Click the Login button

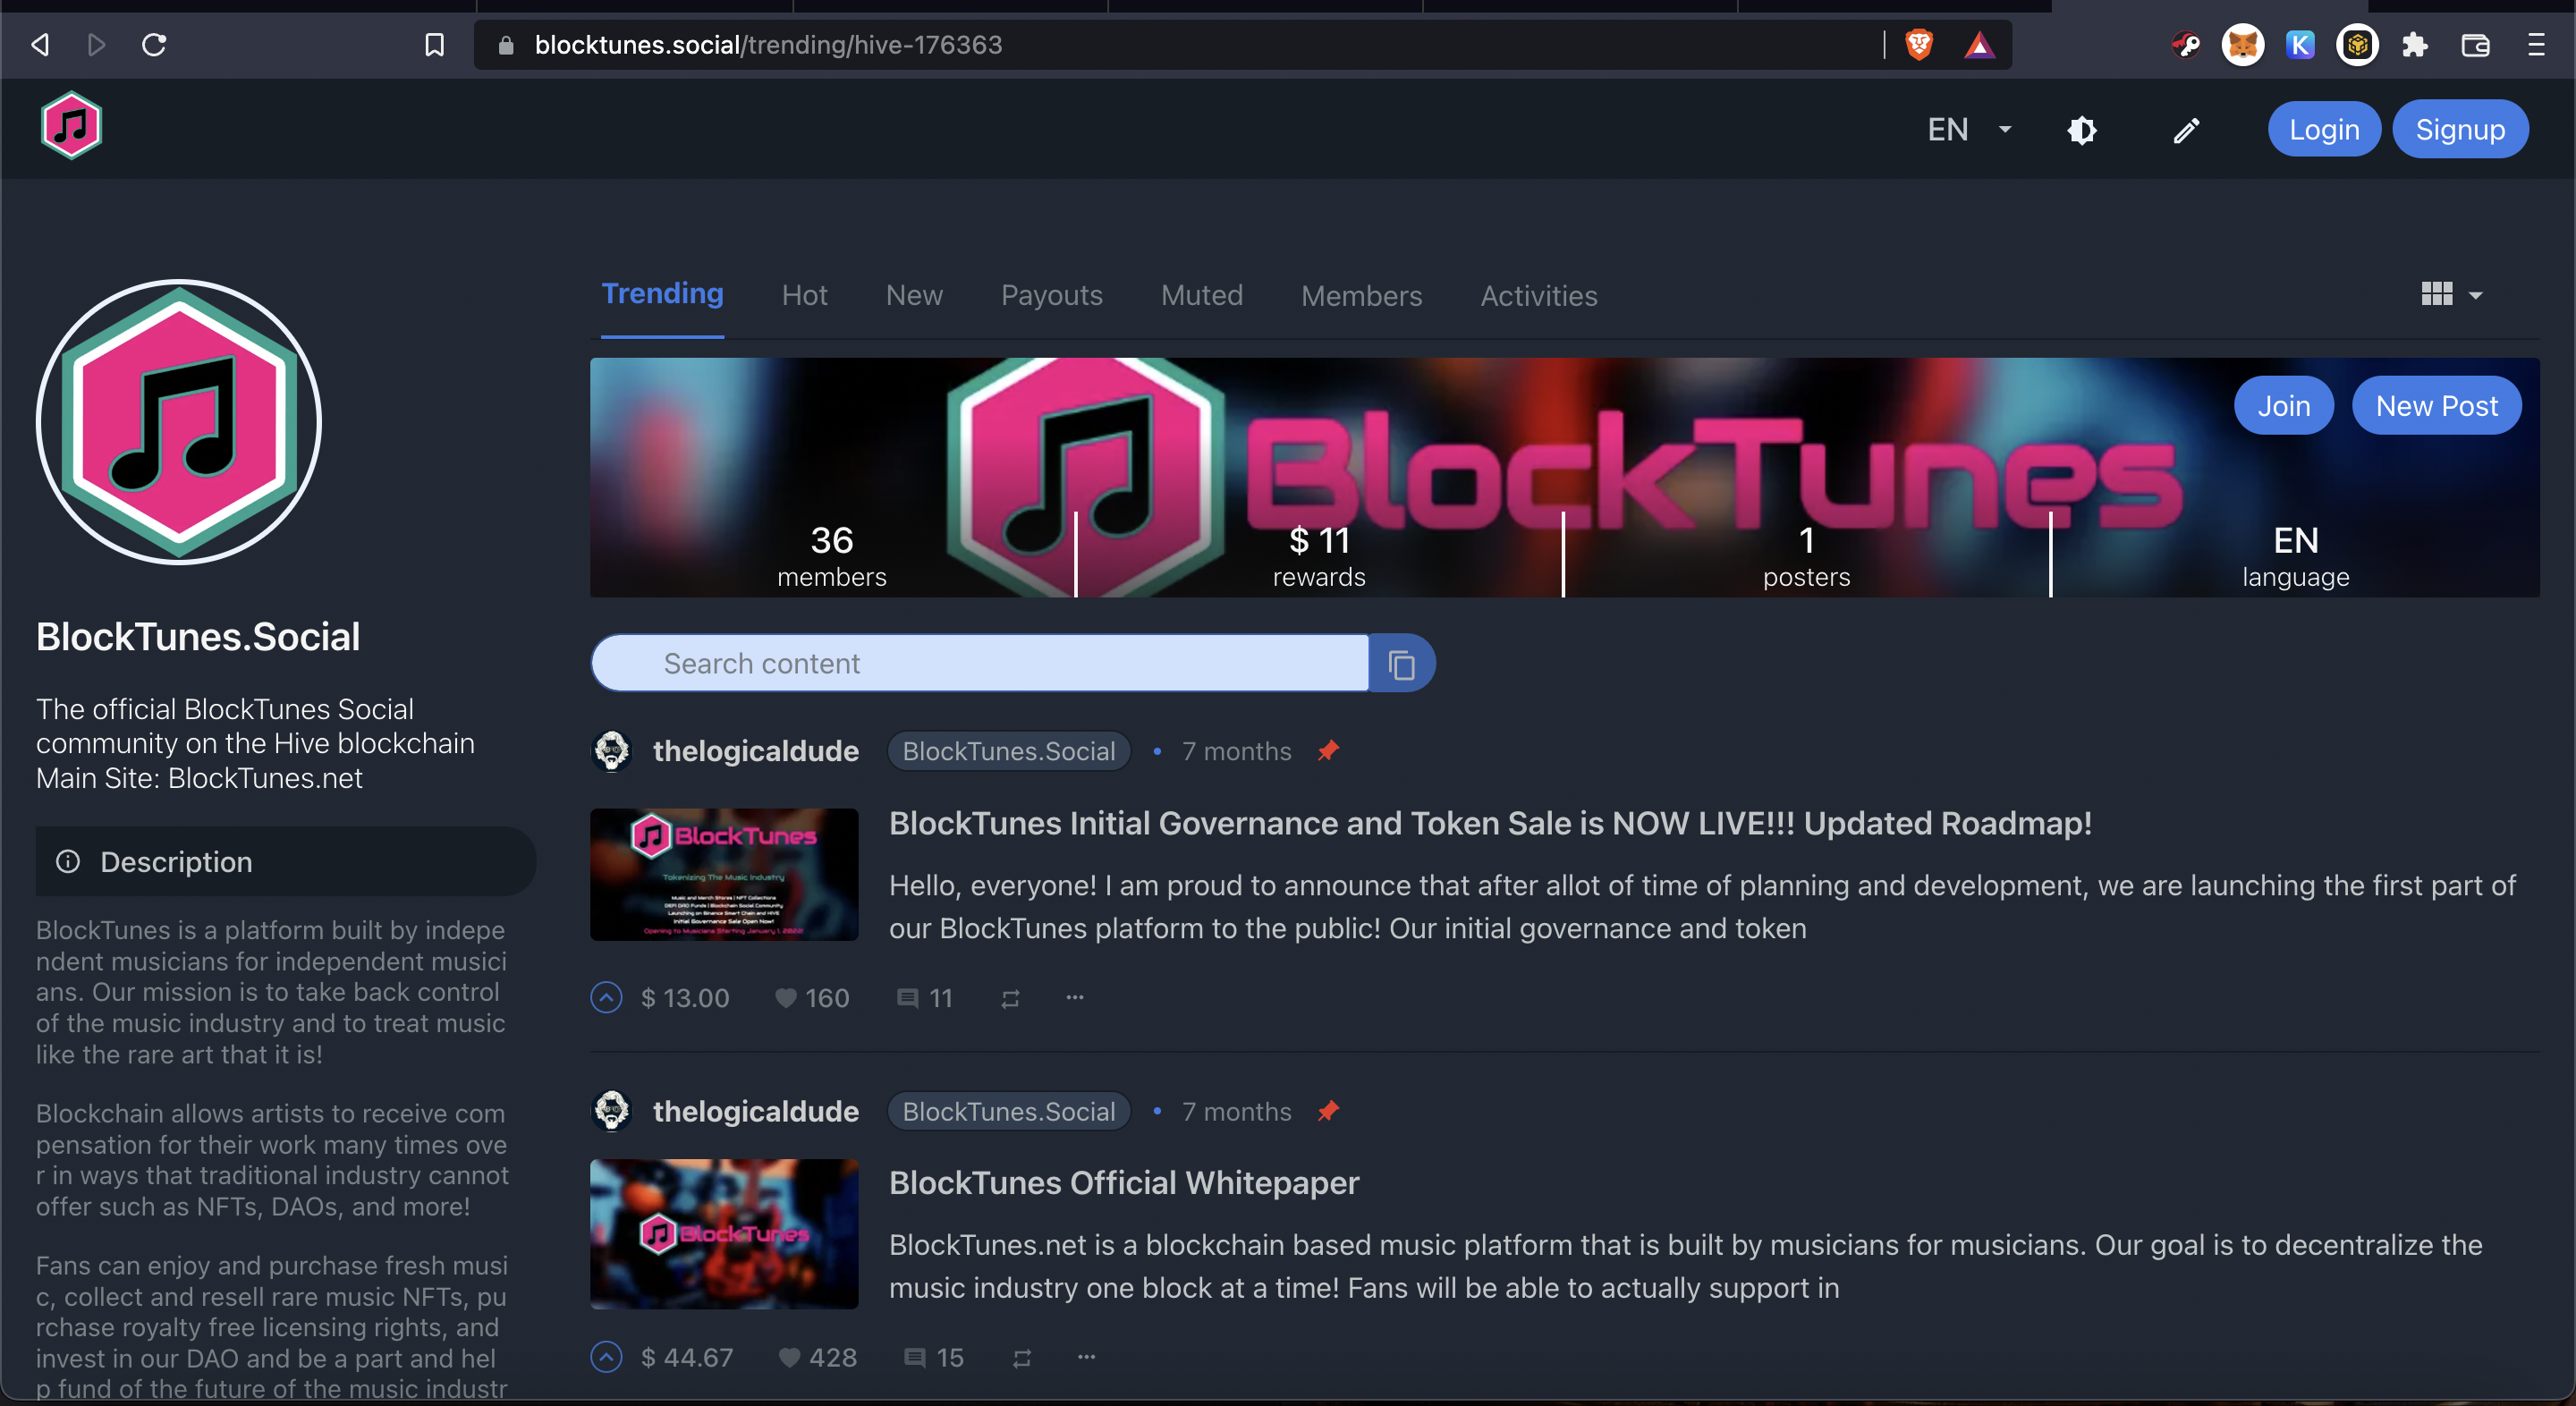[x=2324, y=129]
